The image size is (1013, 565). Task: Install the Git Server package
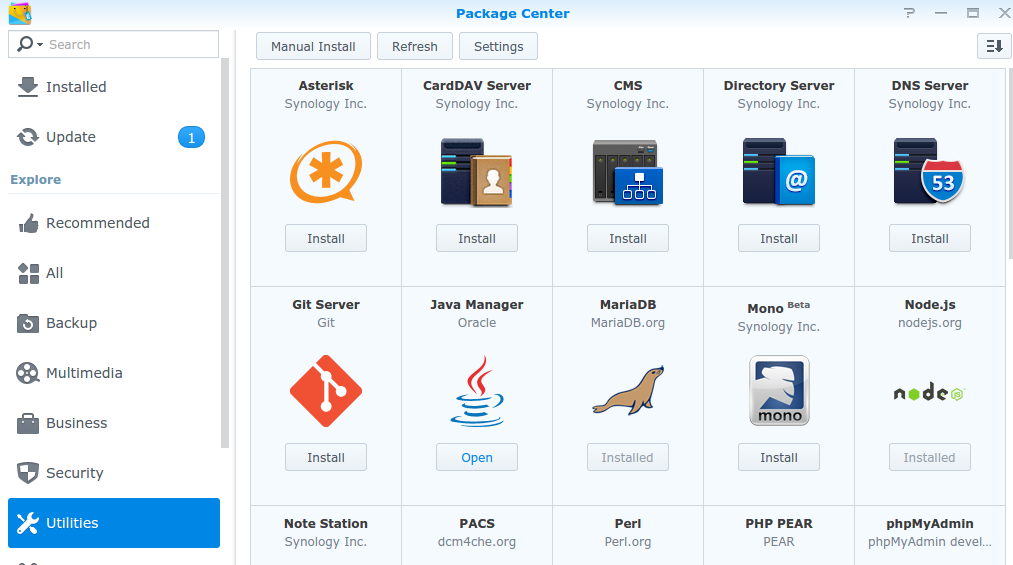pyautogui.click(x=326, y=457)
